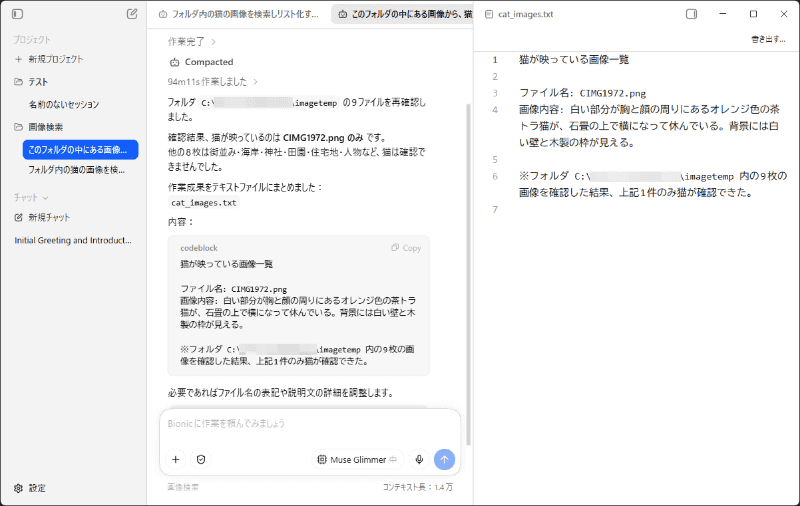
Task: Click the ファイル名: CIMG1972.png line in the editor
Action: point(583,93)
